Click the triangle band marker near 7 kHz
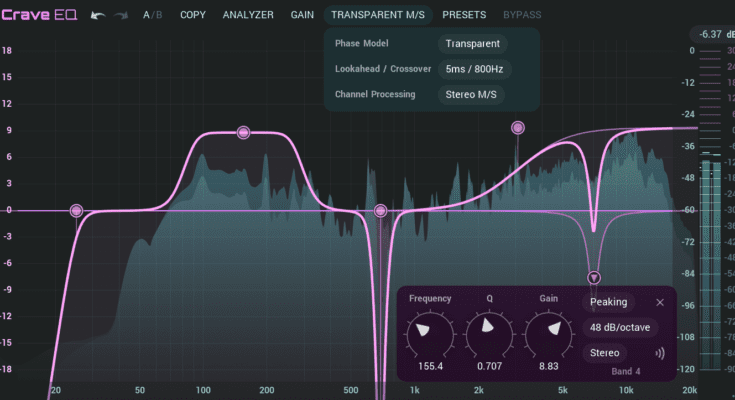Screen dimensions: 735x400 pos(594,277)
